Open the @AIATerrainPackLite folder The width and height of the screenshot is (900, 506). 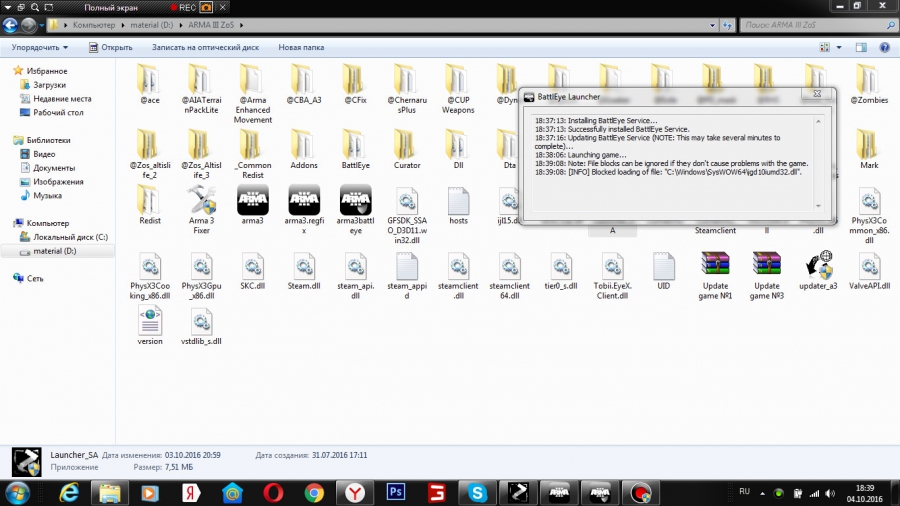coord(201,89)
